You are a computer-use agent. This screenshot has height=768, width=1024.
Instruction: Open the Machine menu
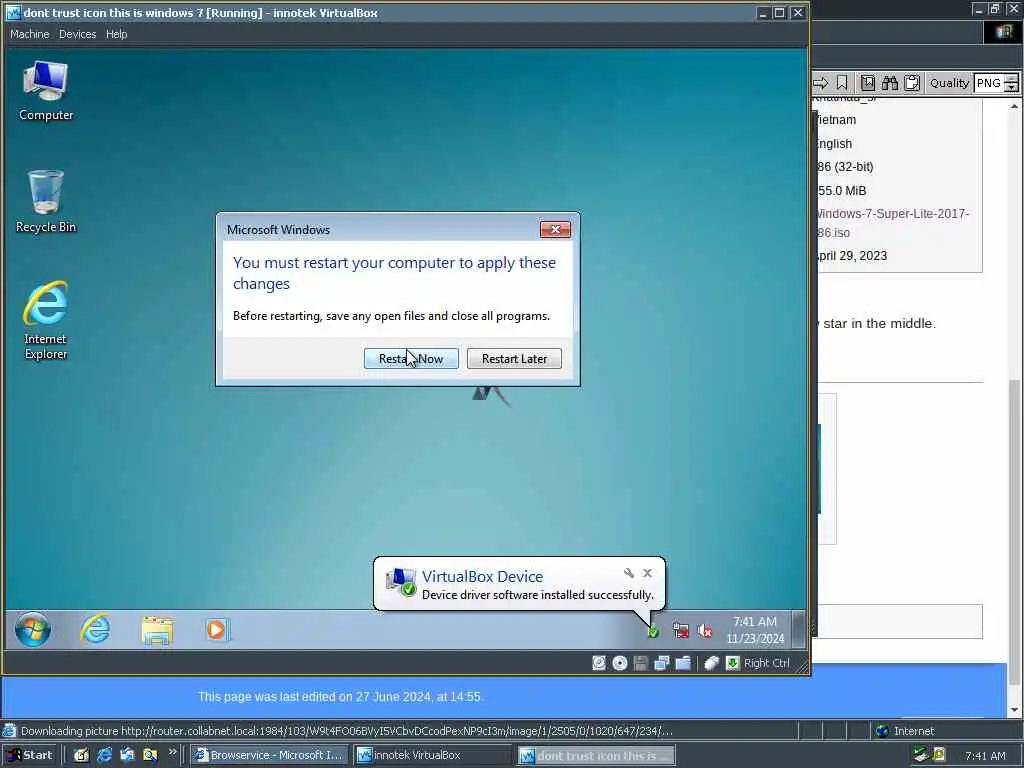pos(29,34)
